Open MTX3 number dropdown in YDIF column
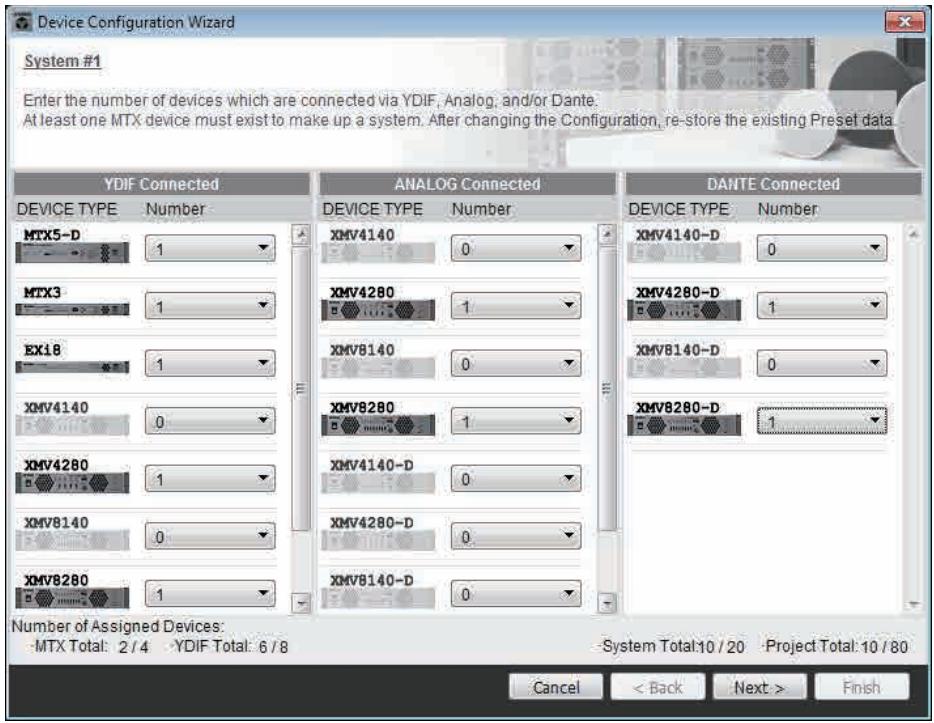Screen dimensions: 934x723 [210, 306]
